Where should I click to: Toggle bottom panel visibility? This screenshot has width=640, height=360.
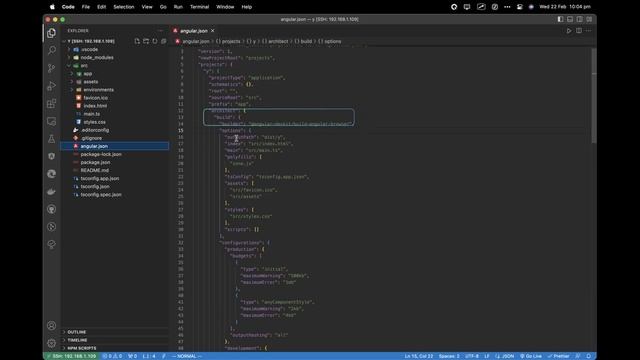click(x=570, y=19)
